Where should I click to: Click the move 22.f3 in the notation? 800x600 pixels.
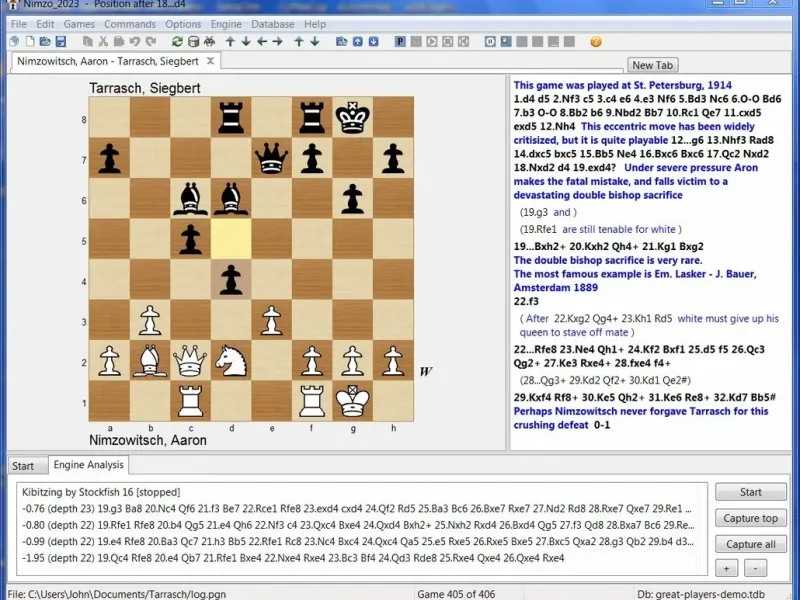tap(526, 302)
